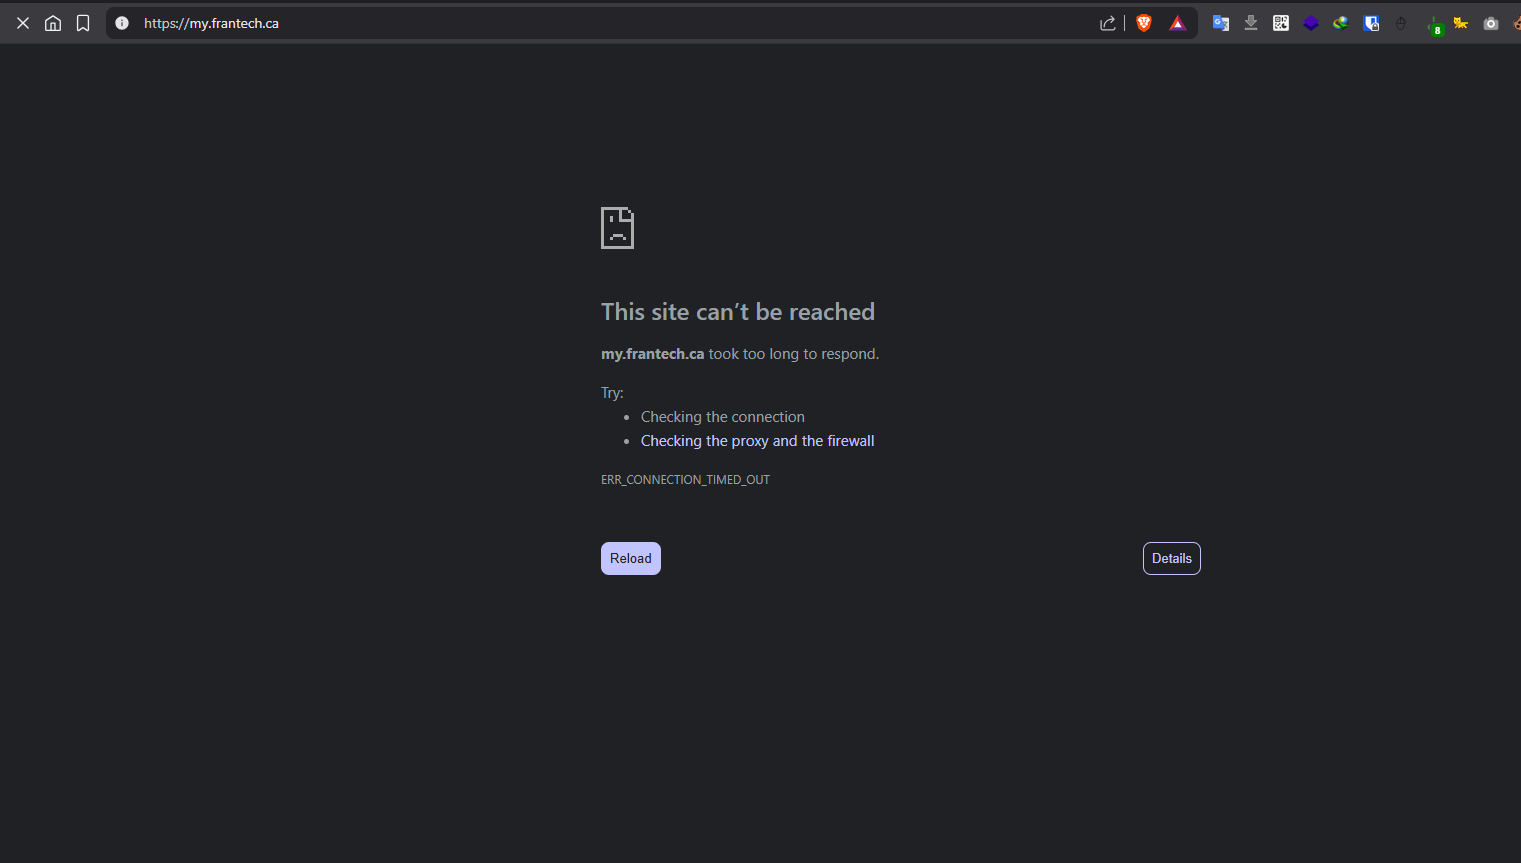This screenshot has height=863, width=1521.
Task: Open the gray download arrow extension
Action: click(x=1251, y=23)
